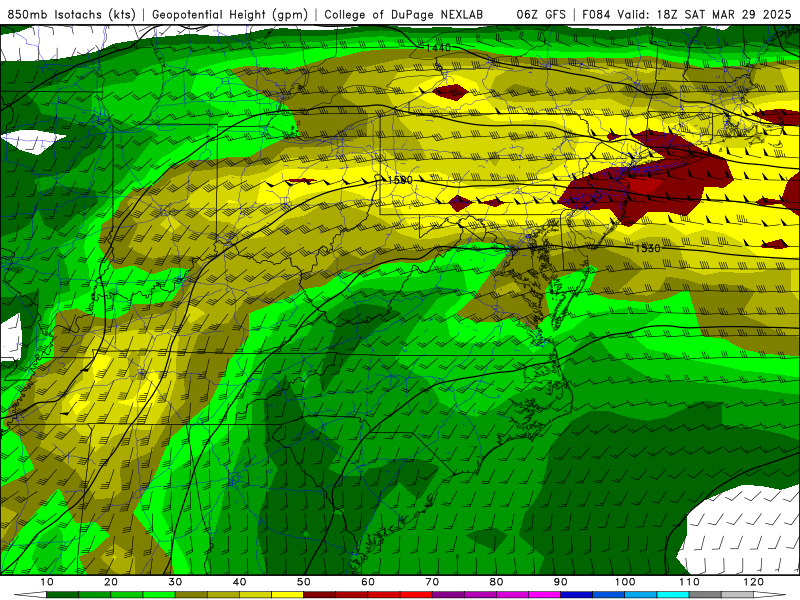Click the "College of DuPage NEXLAB" text
This screenshot has height=600, width=800.
(404, 14)
